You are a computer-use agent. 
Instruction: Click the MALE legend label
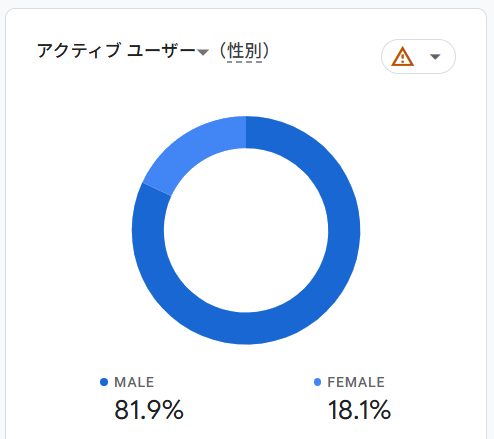tap(134, 382)
